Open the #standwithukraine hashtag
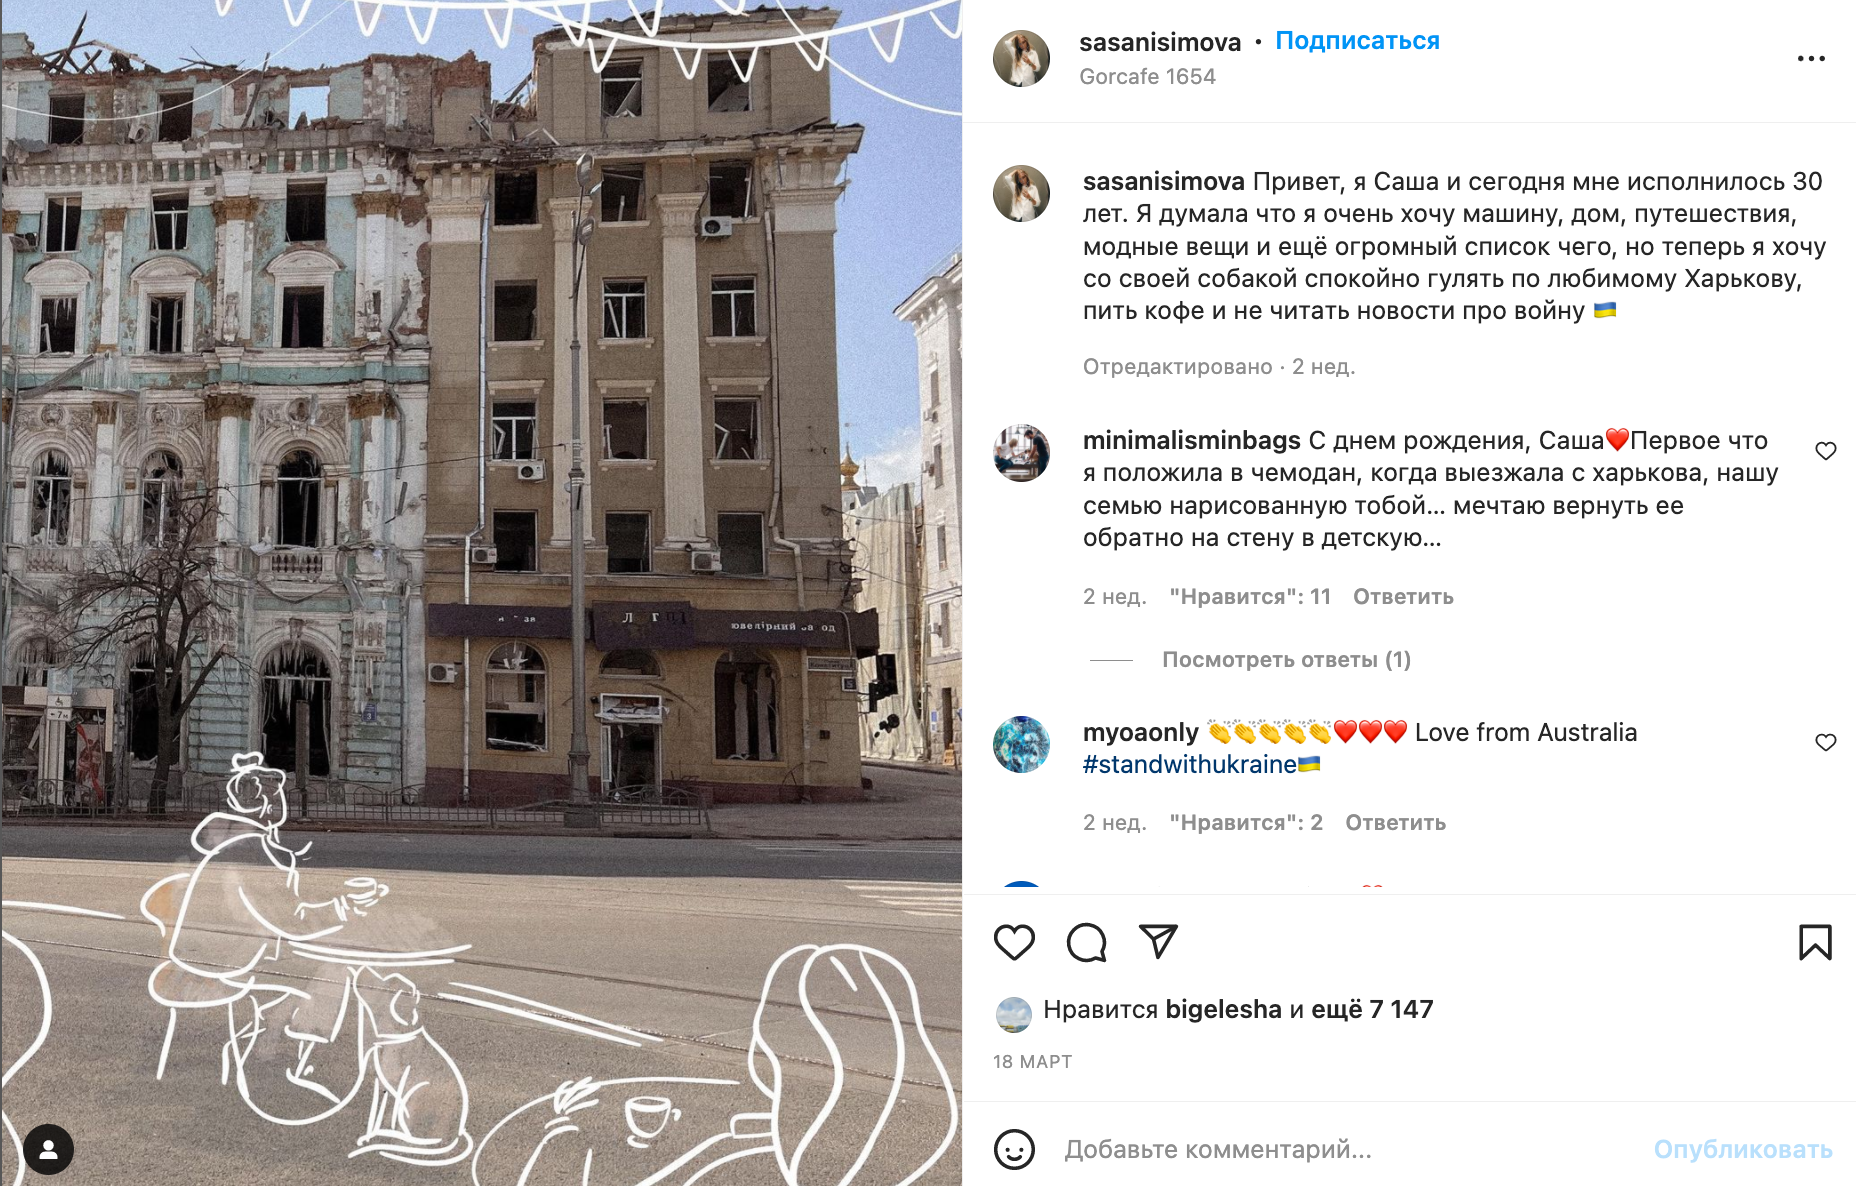The width and height of the screenshot is (1856, 1186). pyautogui.click(x=1189, y=765)
